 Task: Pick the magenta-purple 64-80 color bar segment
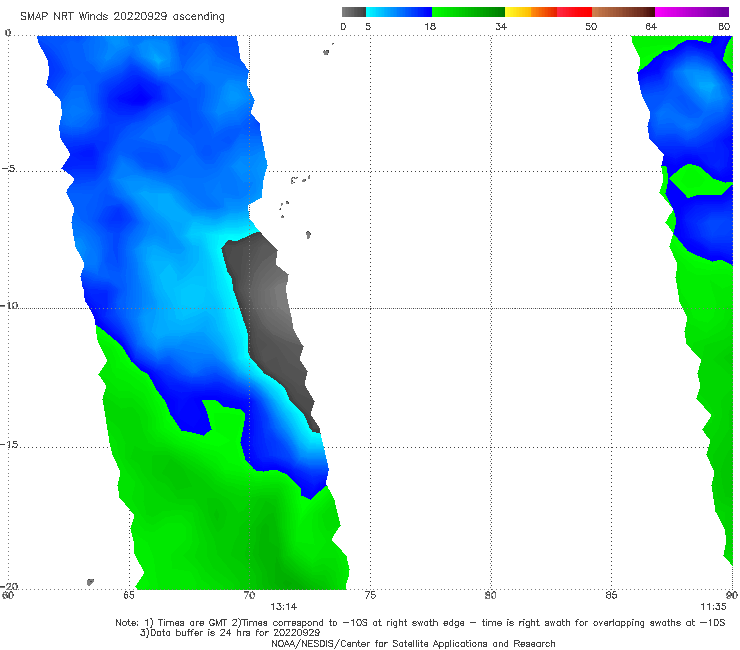pyautogui.click(x=692, y=12)
